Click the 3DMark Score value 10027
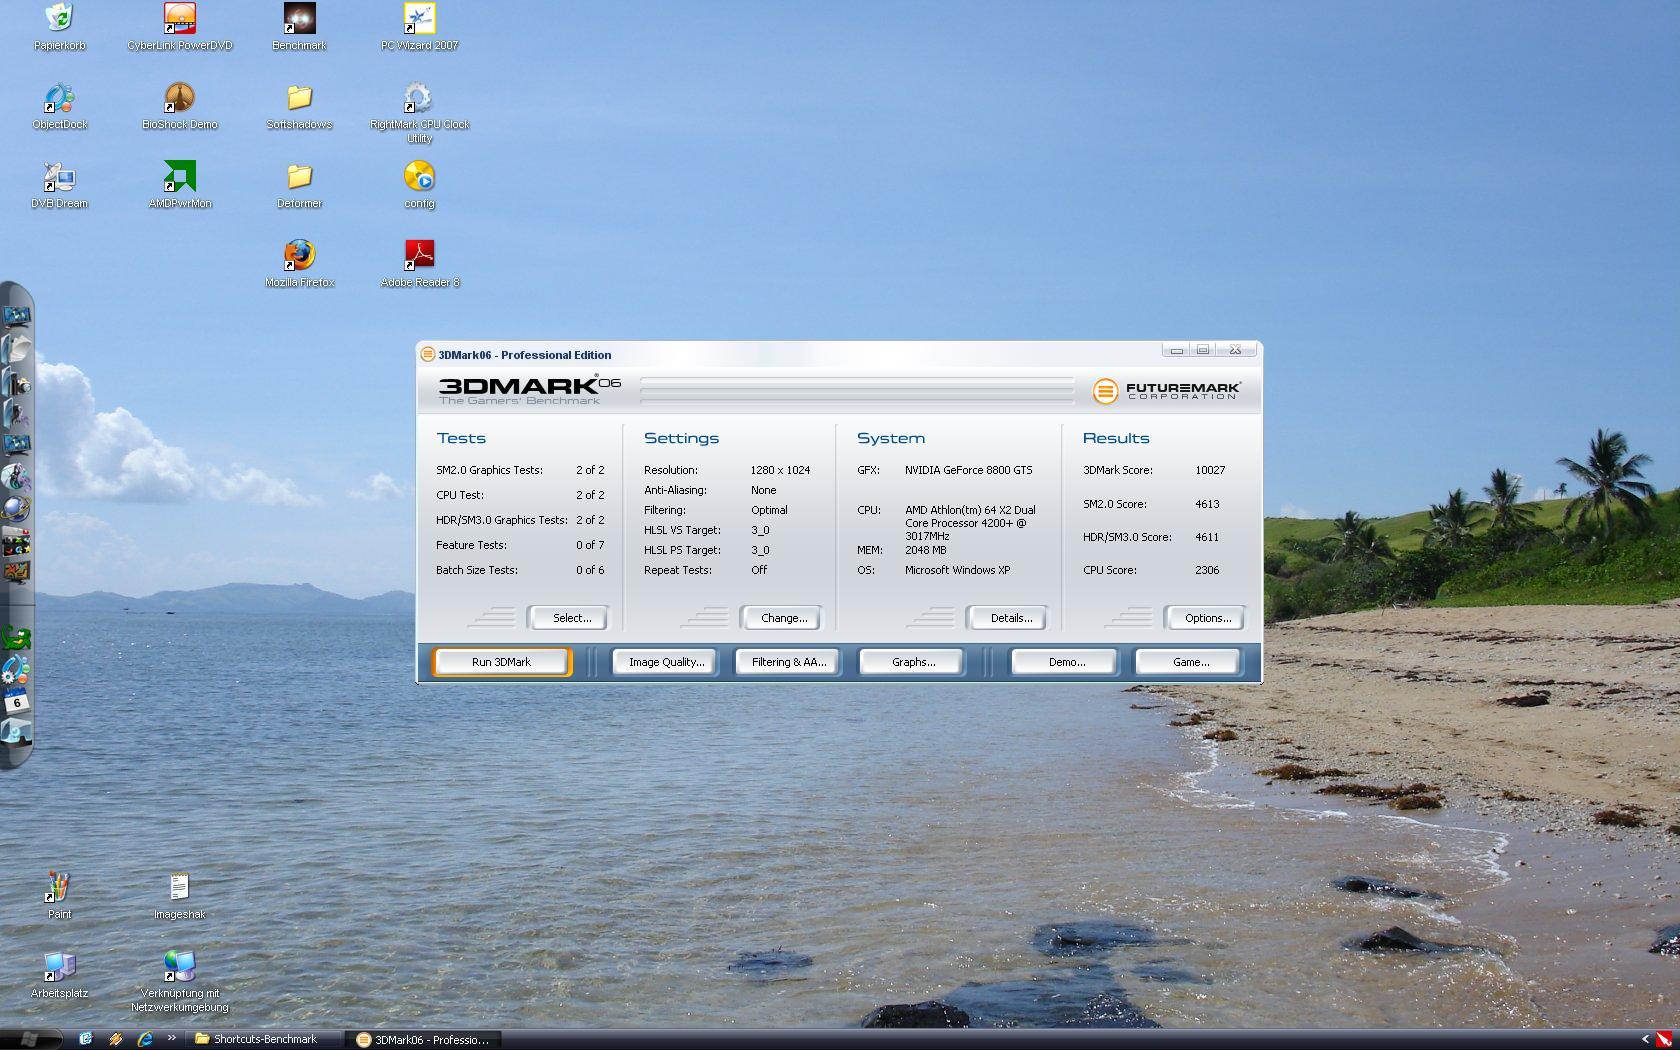The width and height of the screenshot is (1680, 1050). click(1210, 470)
